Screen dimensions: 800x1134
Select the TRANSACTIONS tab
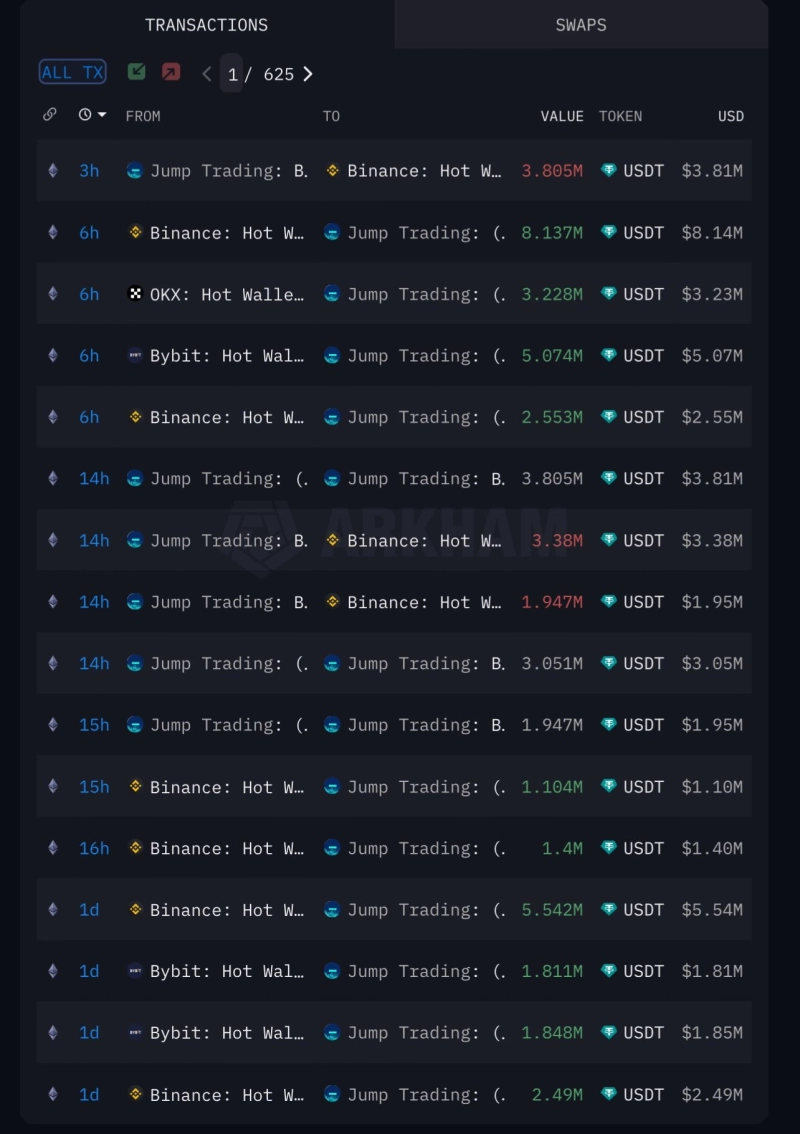tap(206, 25)
